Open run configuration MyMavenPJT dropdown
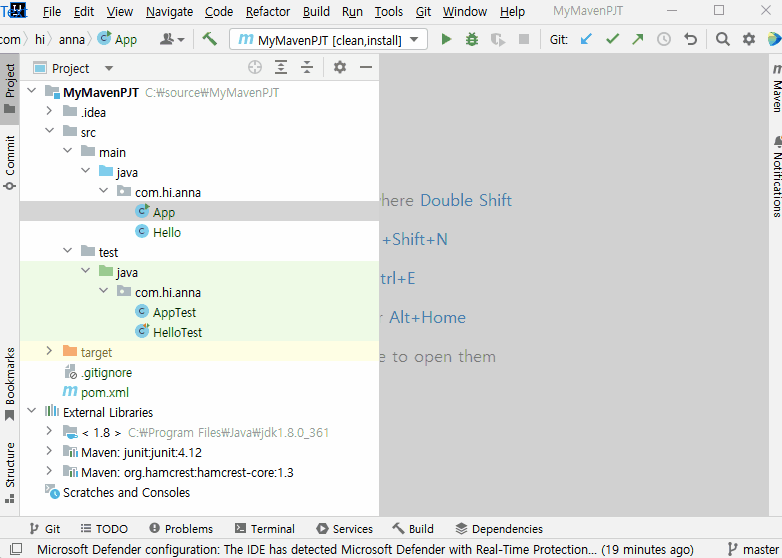Screen dimensions: 782x558 [x=328, y=39]
